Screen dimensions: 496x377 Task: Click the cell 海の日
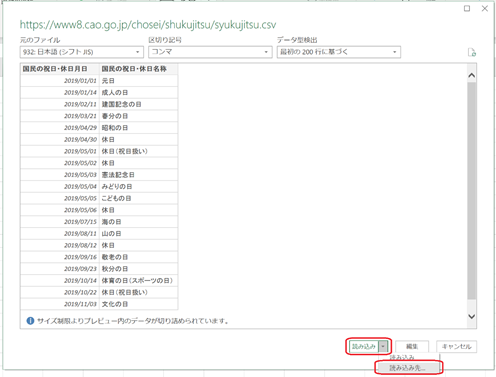138,222
